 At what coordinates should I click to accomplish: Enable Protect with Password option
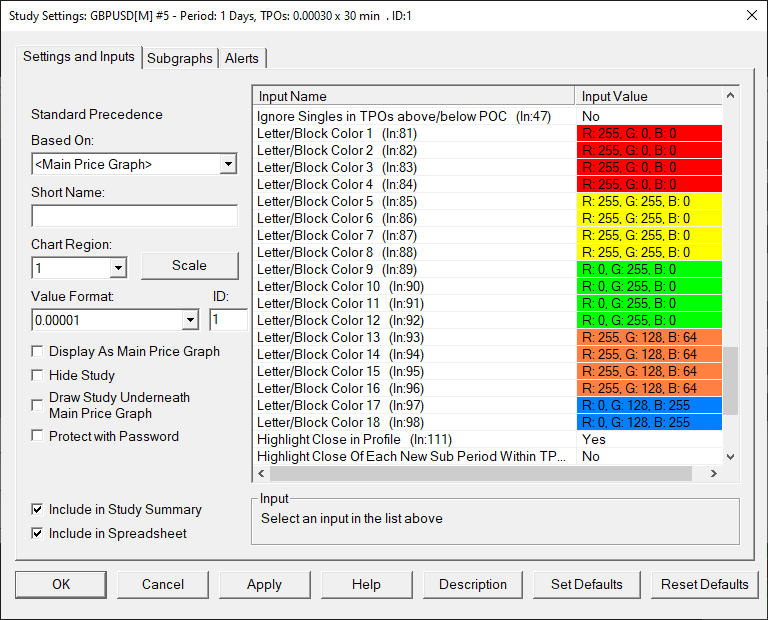tap(38, 436)
